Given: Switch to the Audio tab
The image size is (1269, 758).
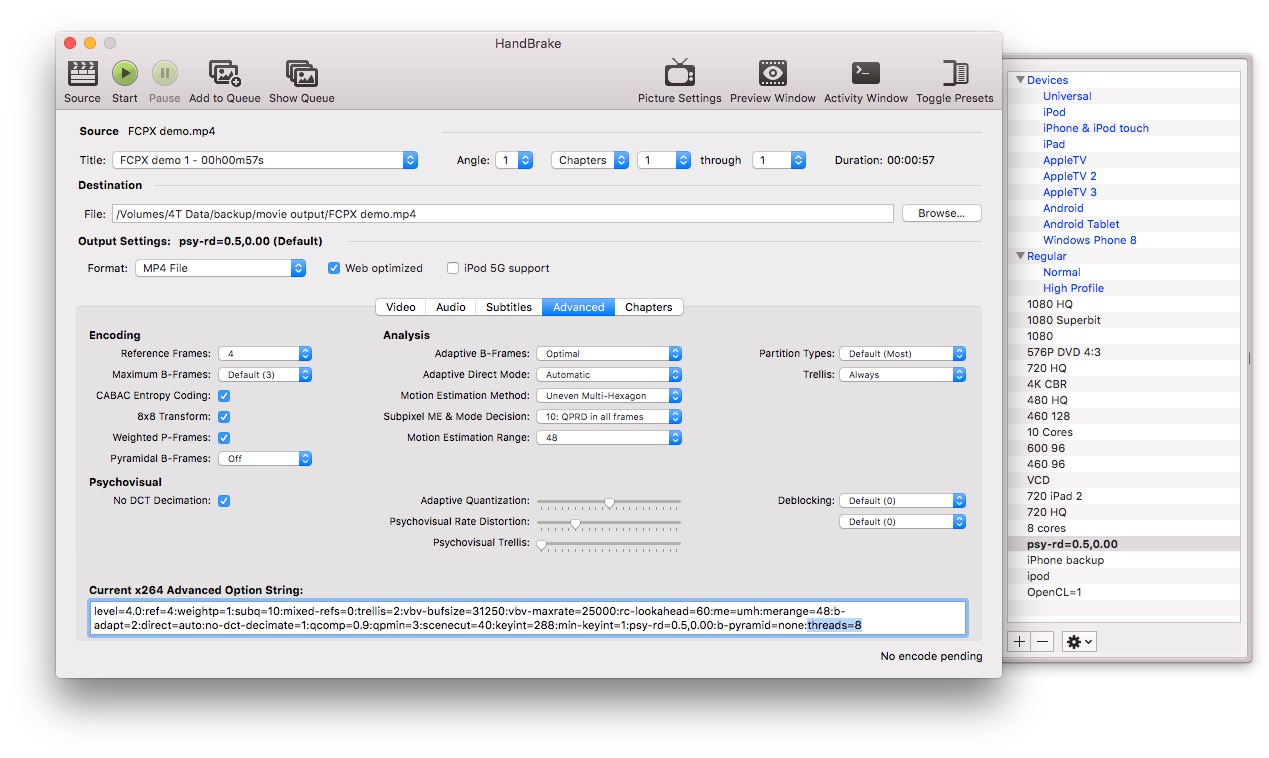Looking at the screenshot, I should click(451, 307).
